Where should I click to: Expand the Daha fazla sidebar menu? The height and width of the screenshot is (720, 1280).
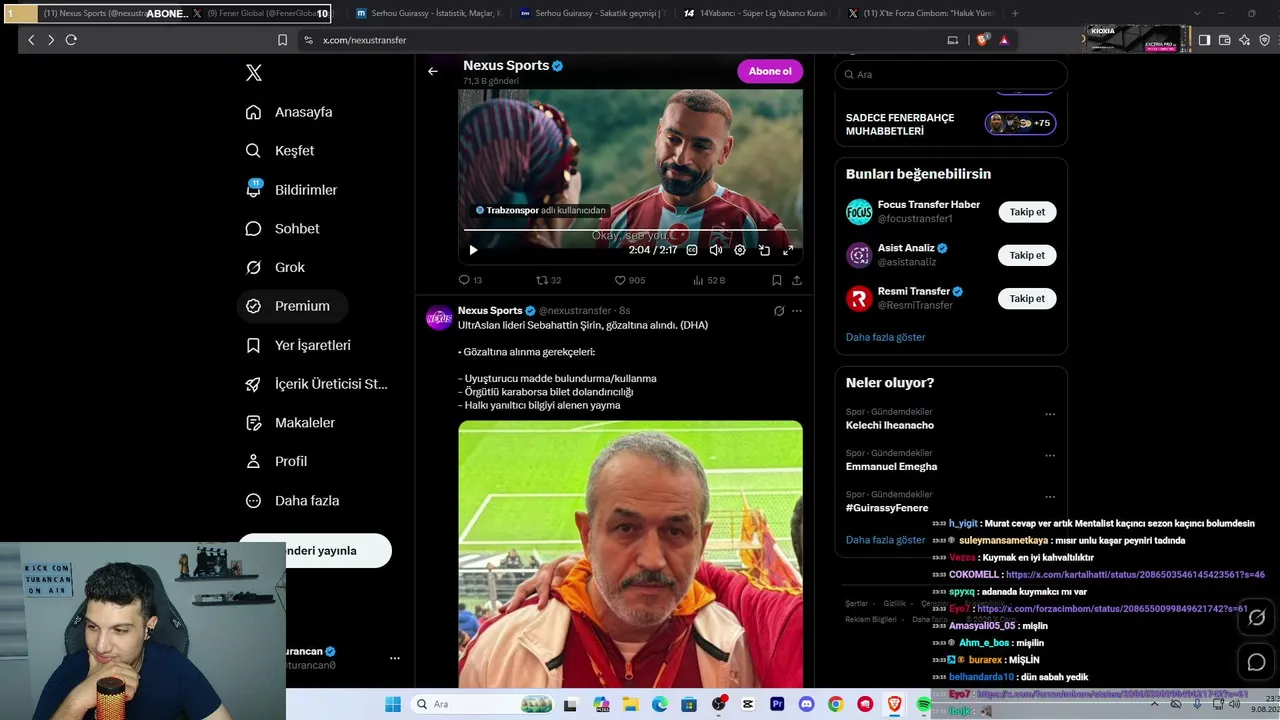point(293,500)
